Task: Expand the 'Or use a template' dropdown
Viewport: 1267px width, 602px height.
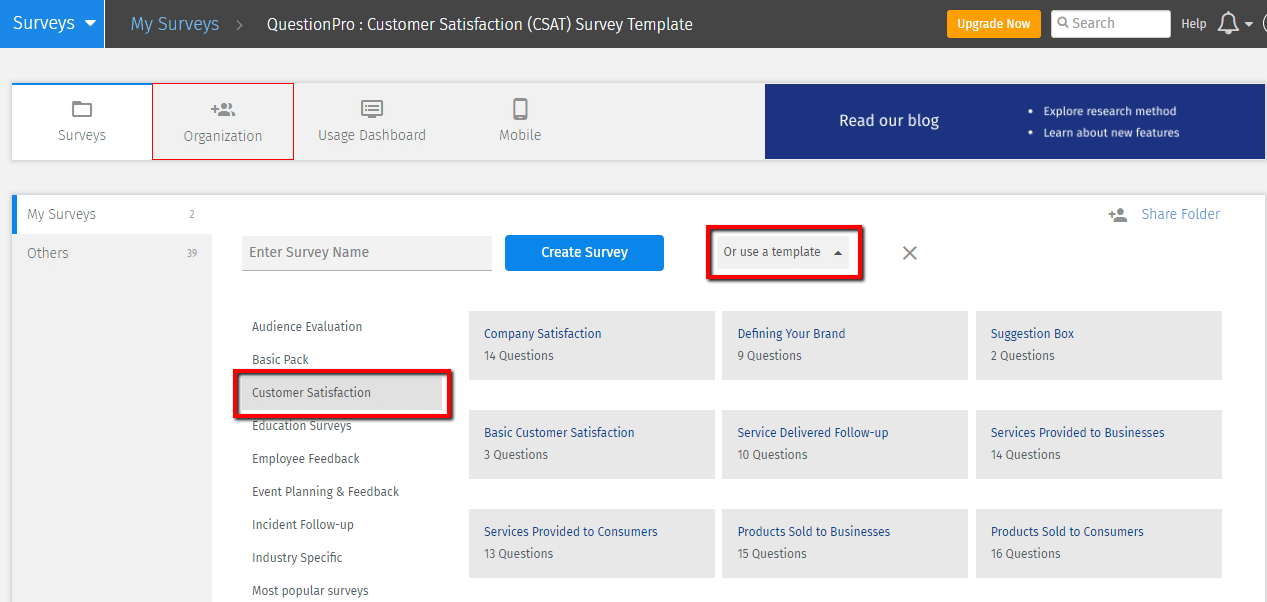Action: pyautogui.click(x=785, y=252)
